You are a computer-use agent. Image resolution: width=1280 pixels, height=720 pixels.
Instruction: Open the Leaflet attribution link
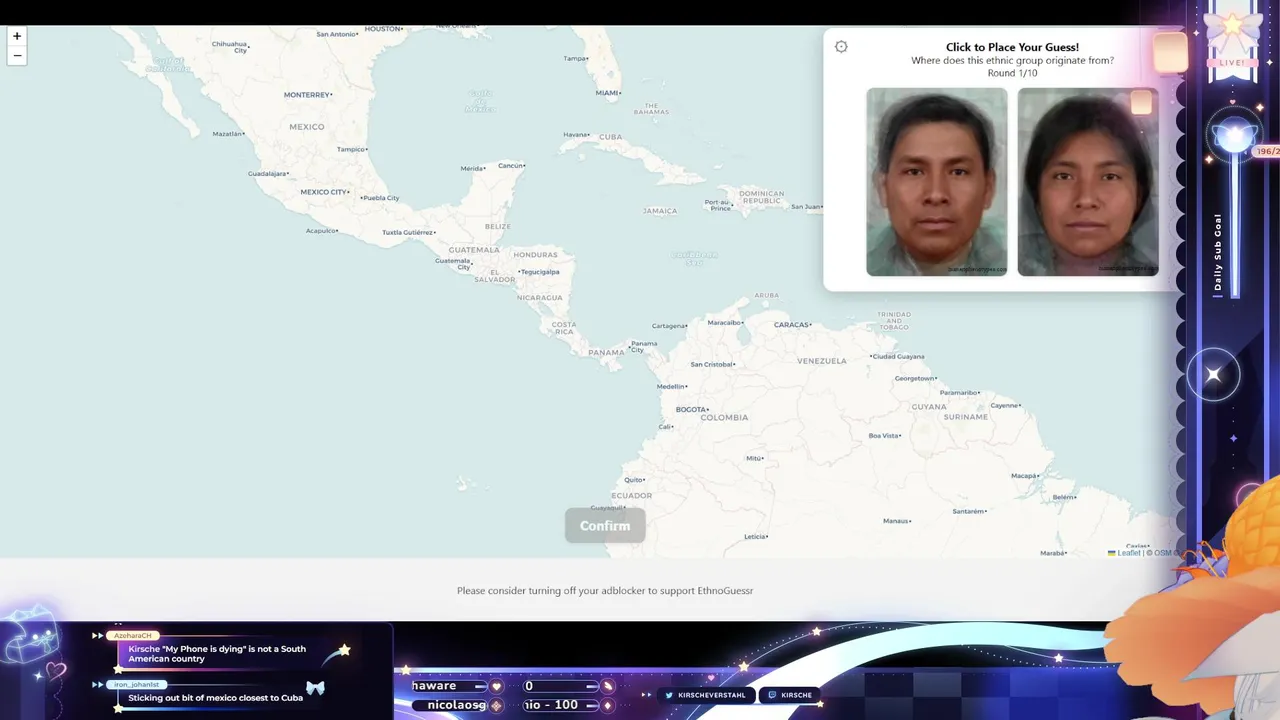point(1128,553)
